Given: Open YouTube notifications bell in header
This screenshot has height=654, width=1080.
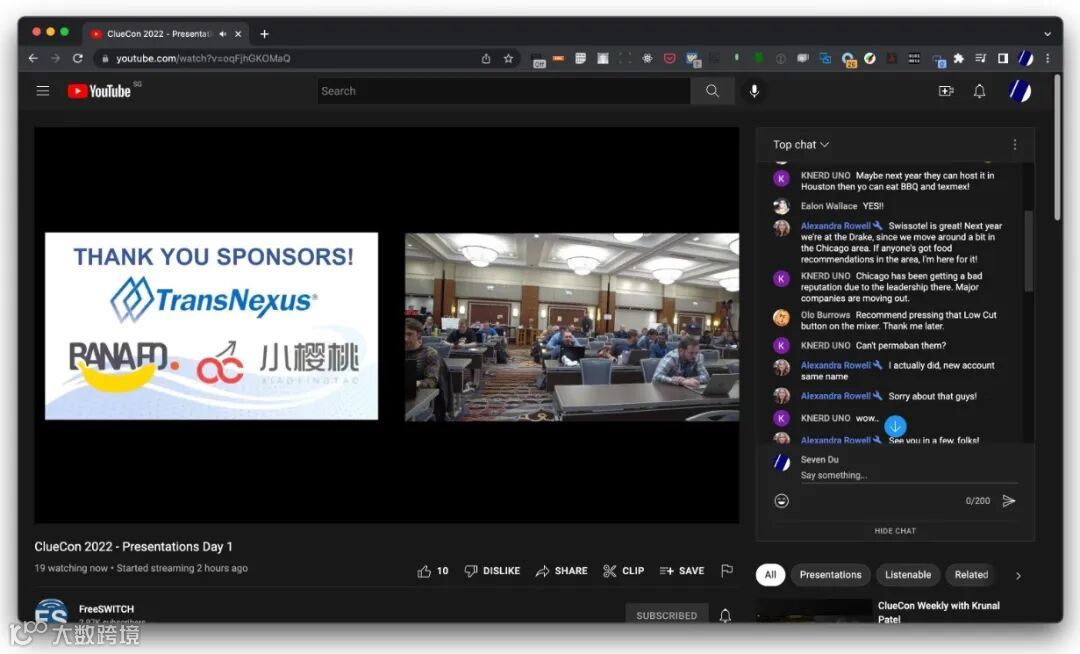Looking at the screenshot, I should click(x=979, y=91).
